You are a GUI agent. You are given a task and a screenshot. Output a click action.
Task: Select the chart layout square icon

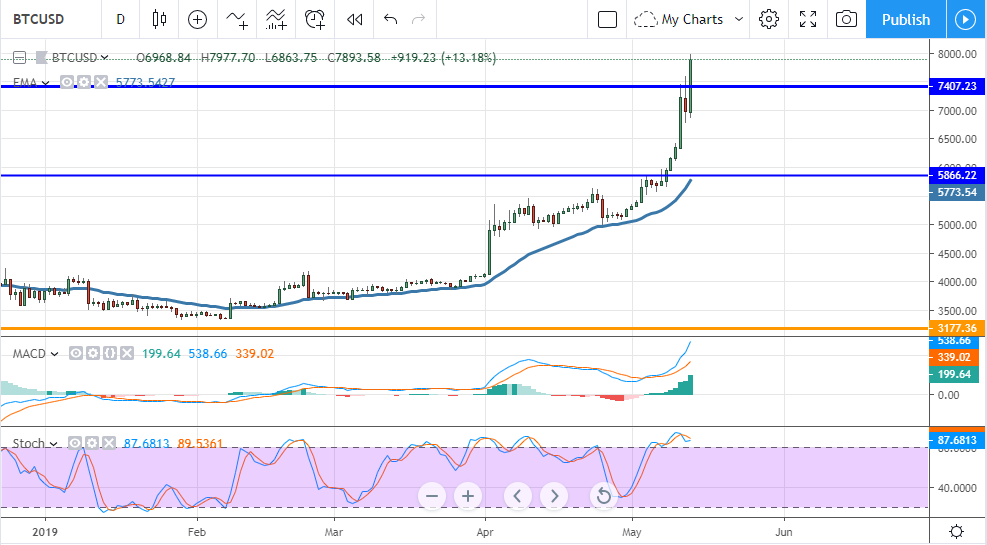(607, 20)
